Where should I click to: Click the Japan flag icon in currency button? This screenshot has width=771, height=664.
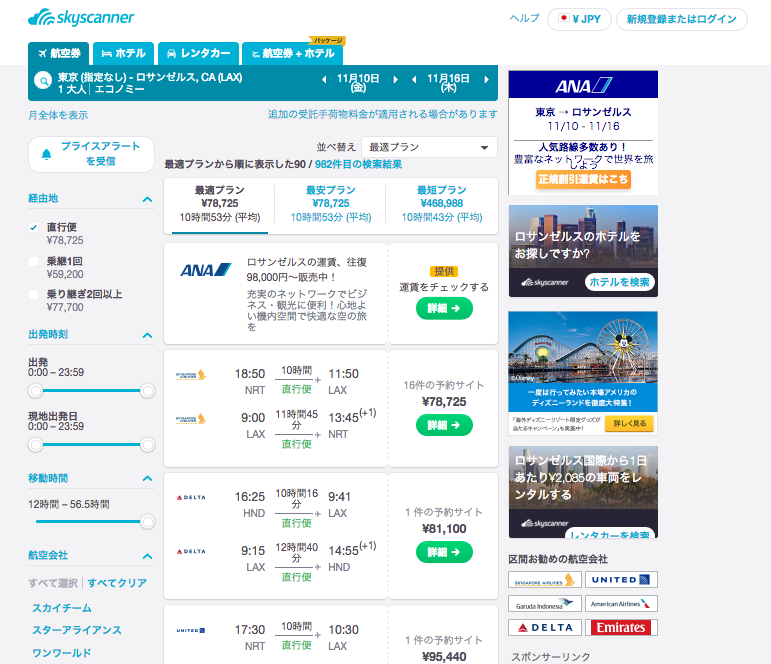563,18
